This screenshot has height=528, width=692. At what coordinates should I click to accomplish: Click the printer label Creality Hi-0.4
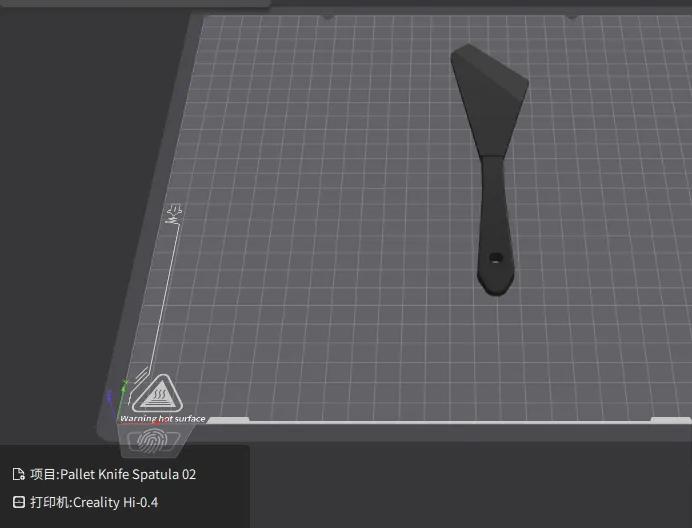coord(116,502)
